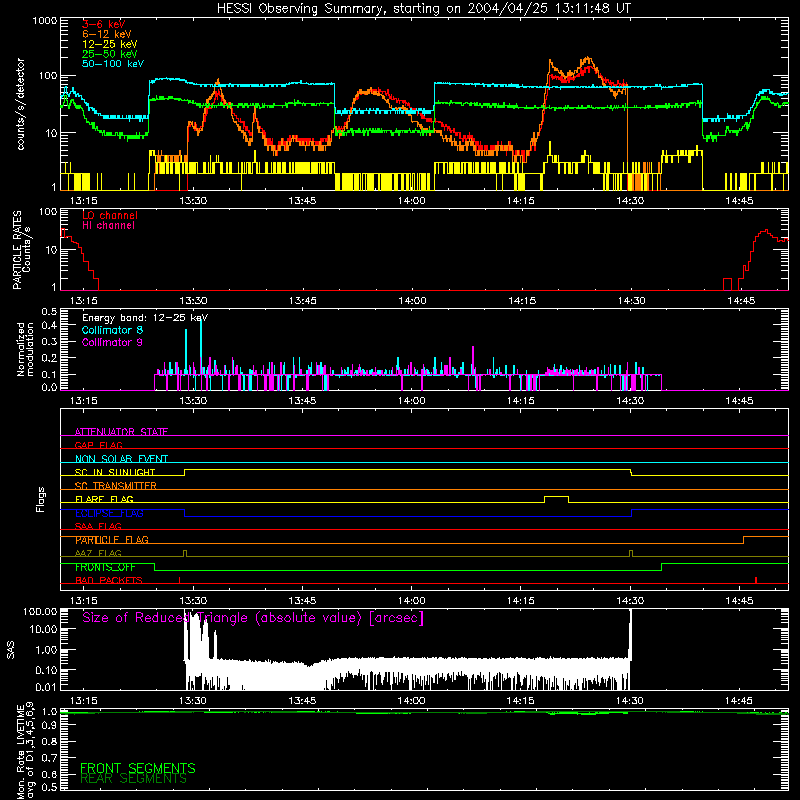Viewport: 800px width, 800px height.
Task: Click the HESSI Observing Summary plot title
Action: [x=424, y=8]
